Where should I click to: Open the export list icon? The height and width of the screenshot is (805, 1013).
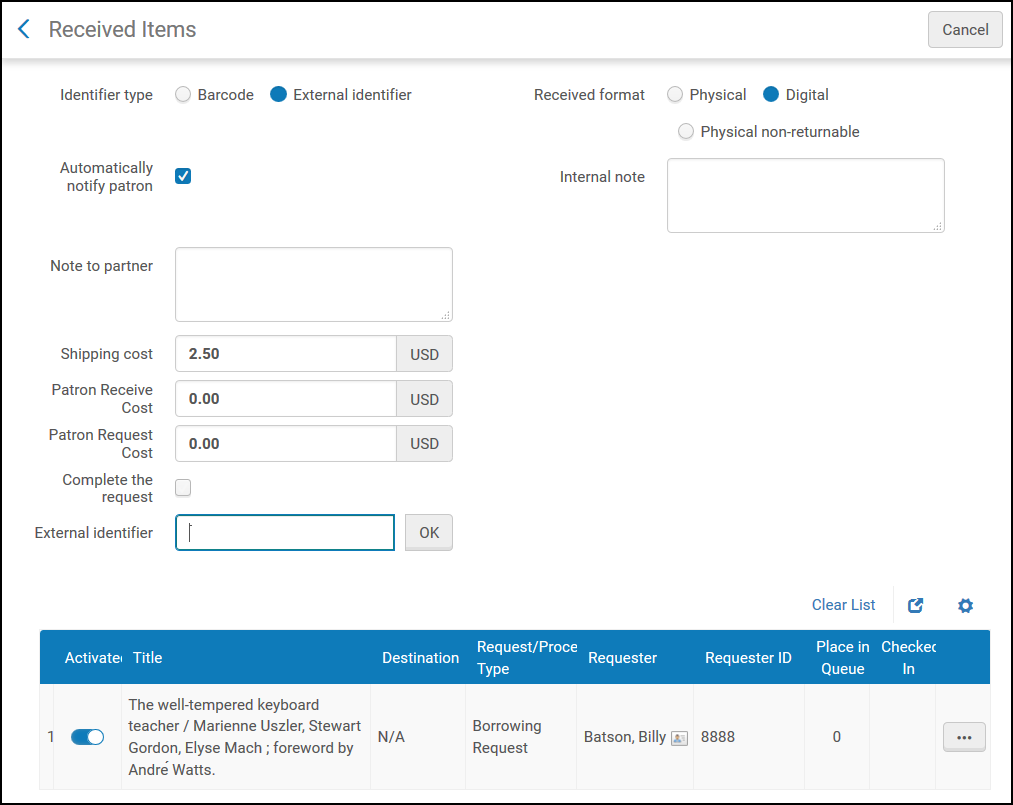pos(915,605)
